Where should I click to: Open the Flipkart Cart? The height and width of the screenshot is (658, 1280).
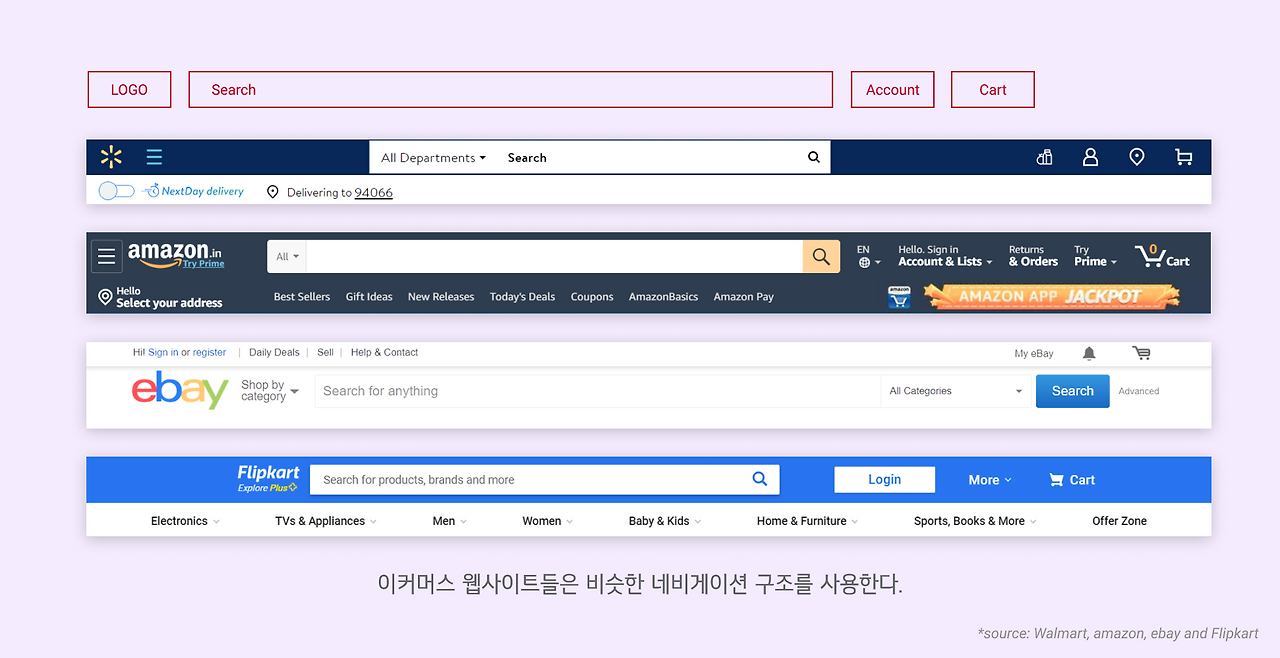(1071, 480)
